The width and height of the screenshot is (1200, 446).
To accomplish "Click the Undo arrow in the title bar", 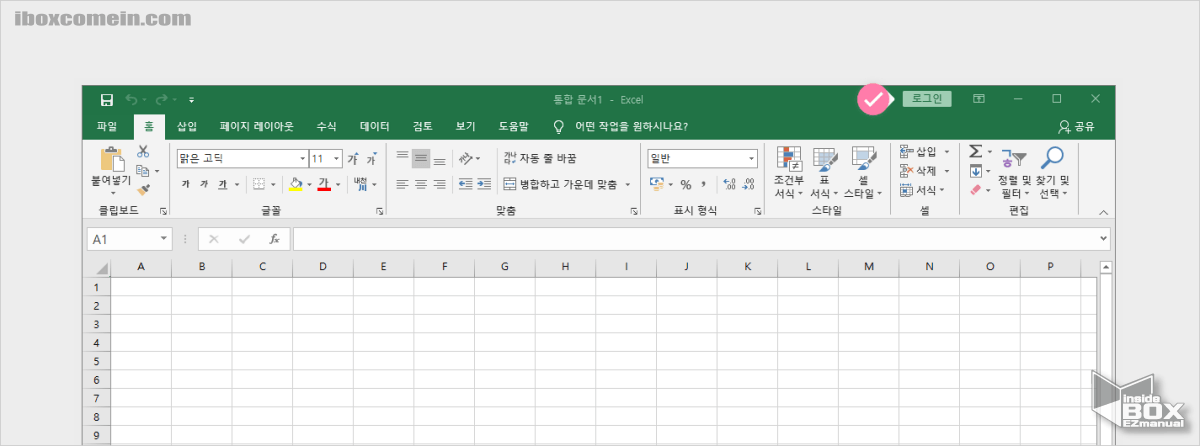I will [x=132, y=100].
